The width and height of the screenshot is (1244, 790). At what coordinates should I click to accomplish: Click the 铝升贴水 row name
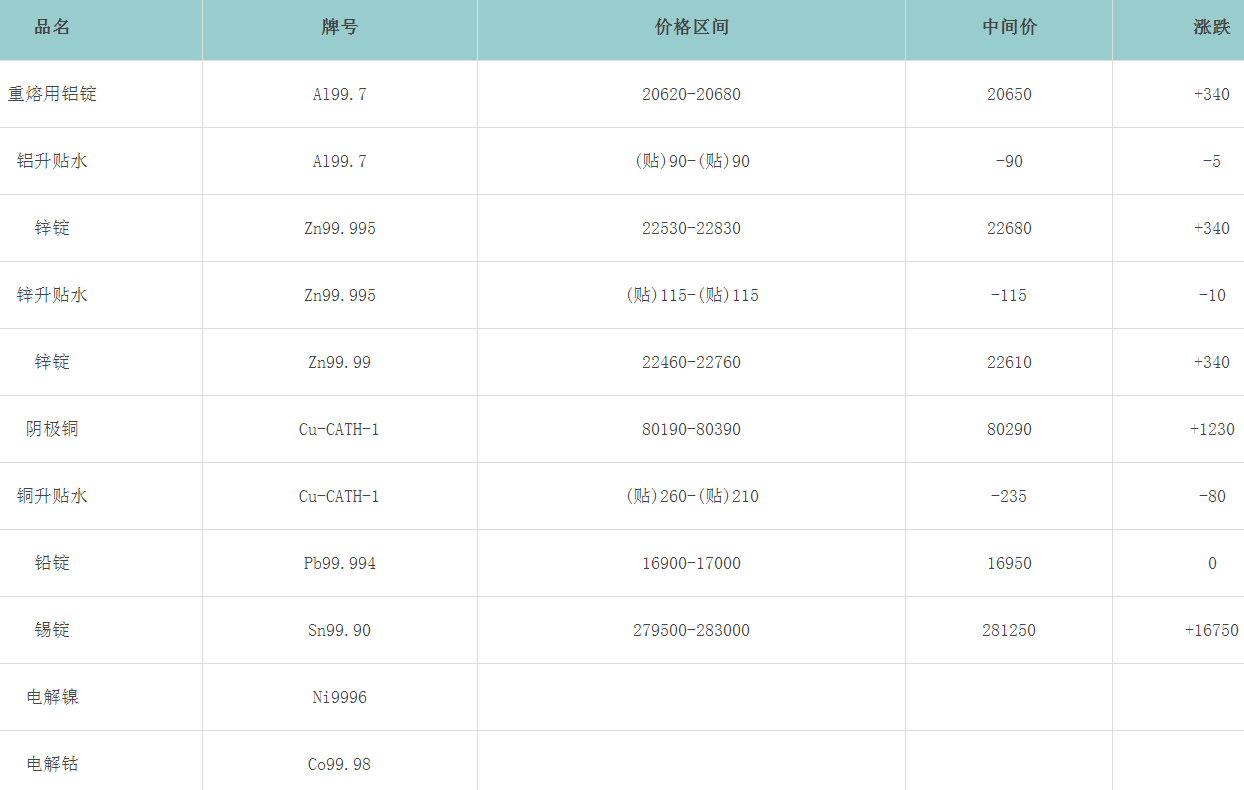pos(52,161)
